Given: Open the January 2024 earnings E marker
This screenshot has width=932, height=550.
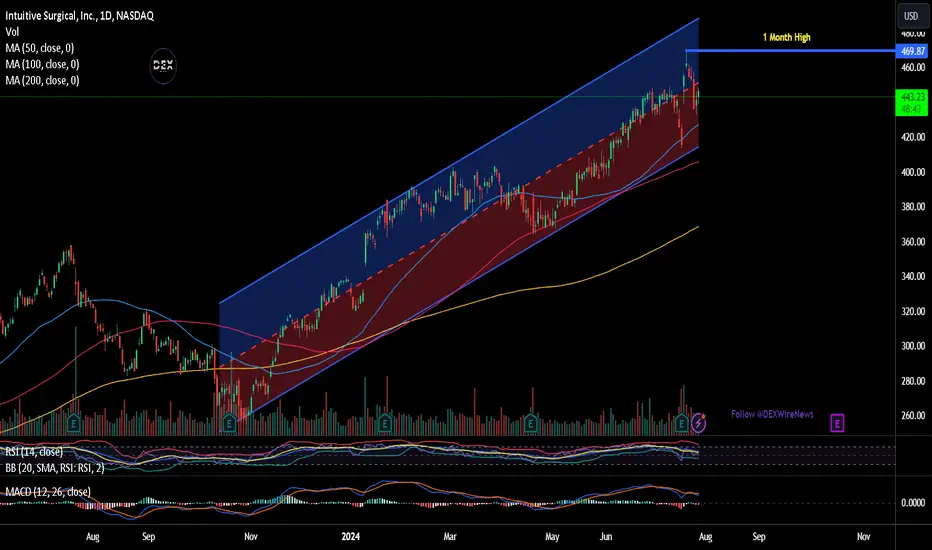Looking at the screenshot, I should click(385, 423).
